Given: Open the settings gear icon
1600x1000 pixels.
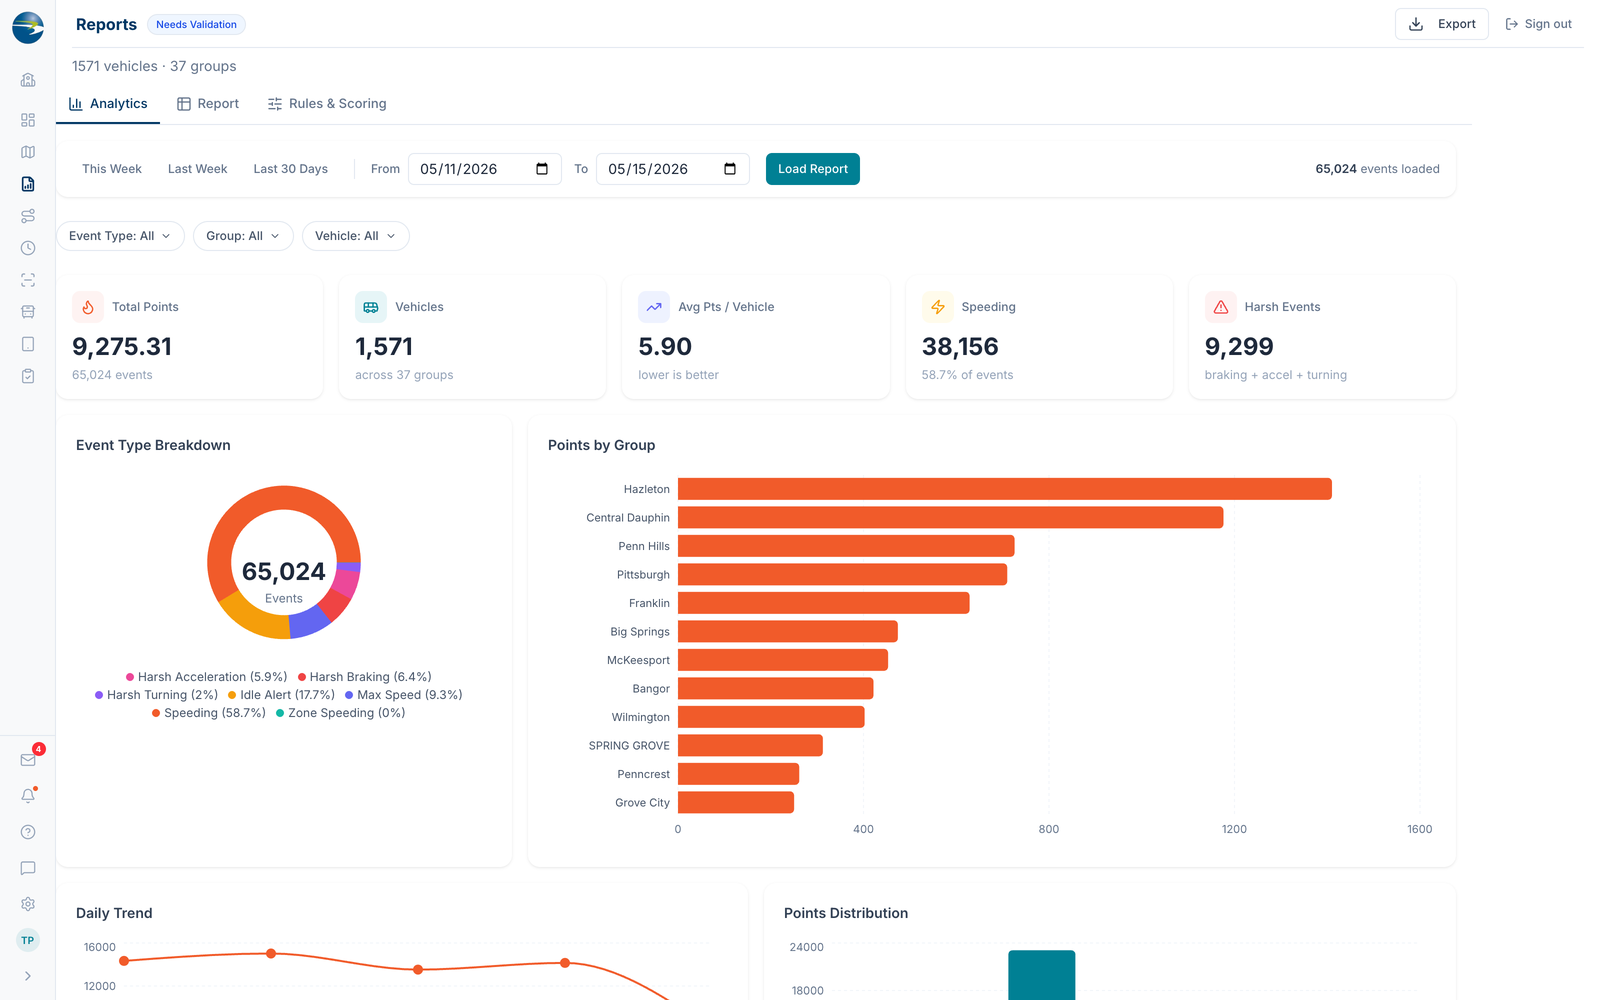Looking at the screenshot, I should coord(28,904).
